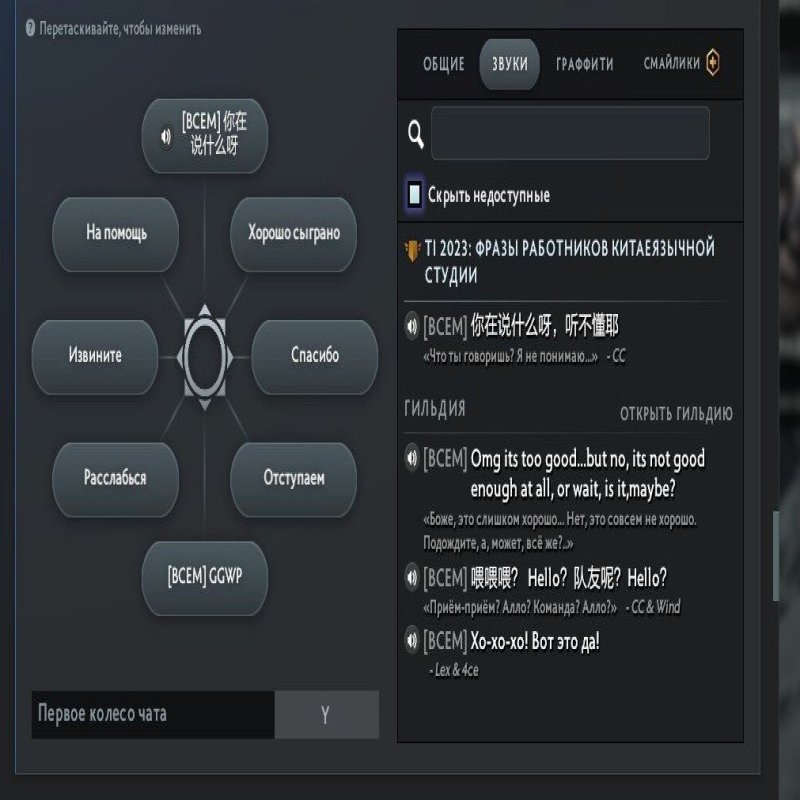The height and width of the screenshot is (800, 800).
Task: Switch to the Общие tab
Action: pos(443,64)
